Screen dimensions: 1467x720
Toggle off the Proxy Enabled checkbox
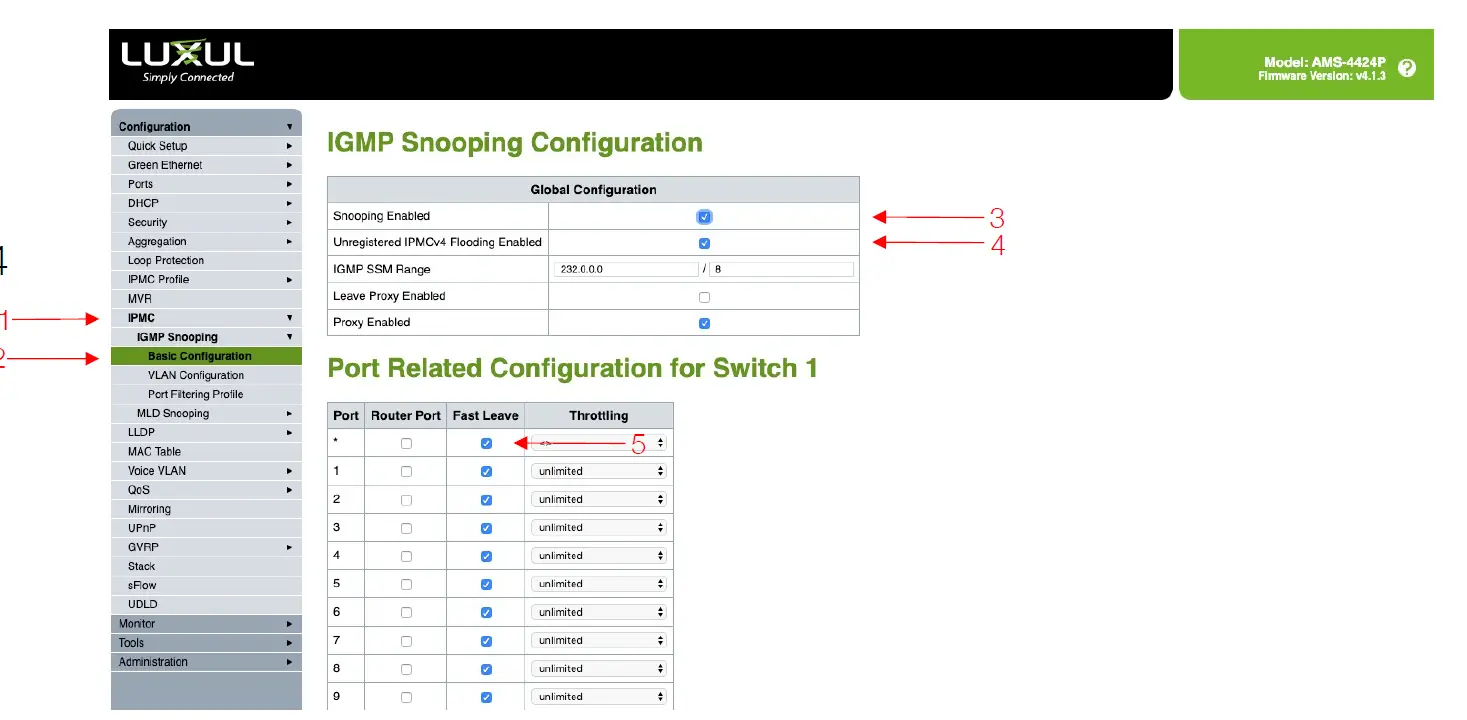pyautogui.click(x=703, y=322)
